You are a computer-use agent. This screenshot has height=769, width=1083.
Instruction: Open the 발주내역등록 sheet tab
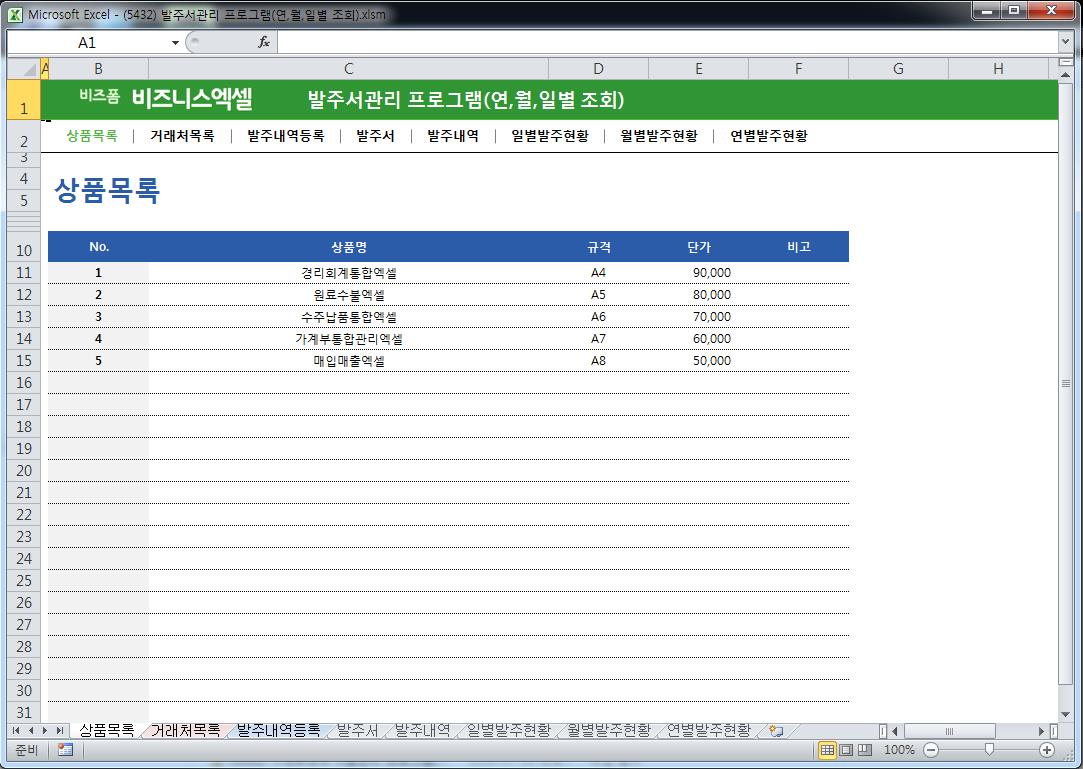(278, 730)
